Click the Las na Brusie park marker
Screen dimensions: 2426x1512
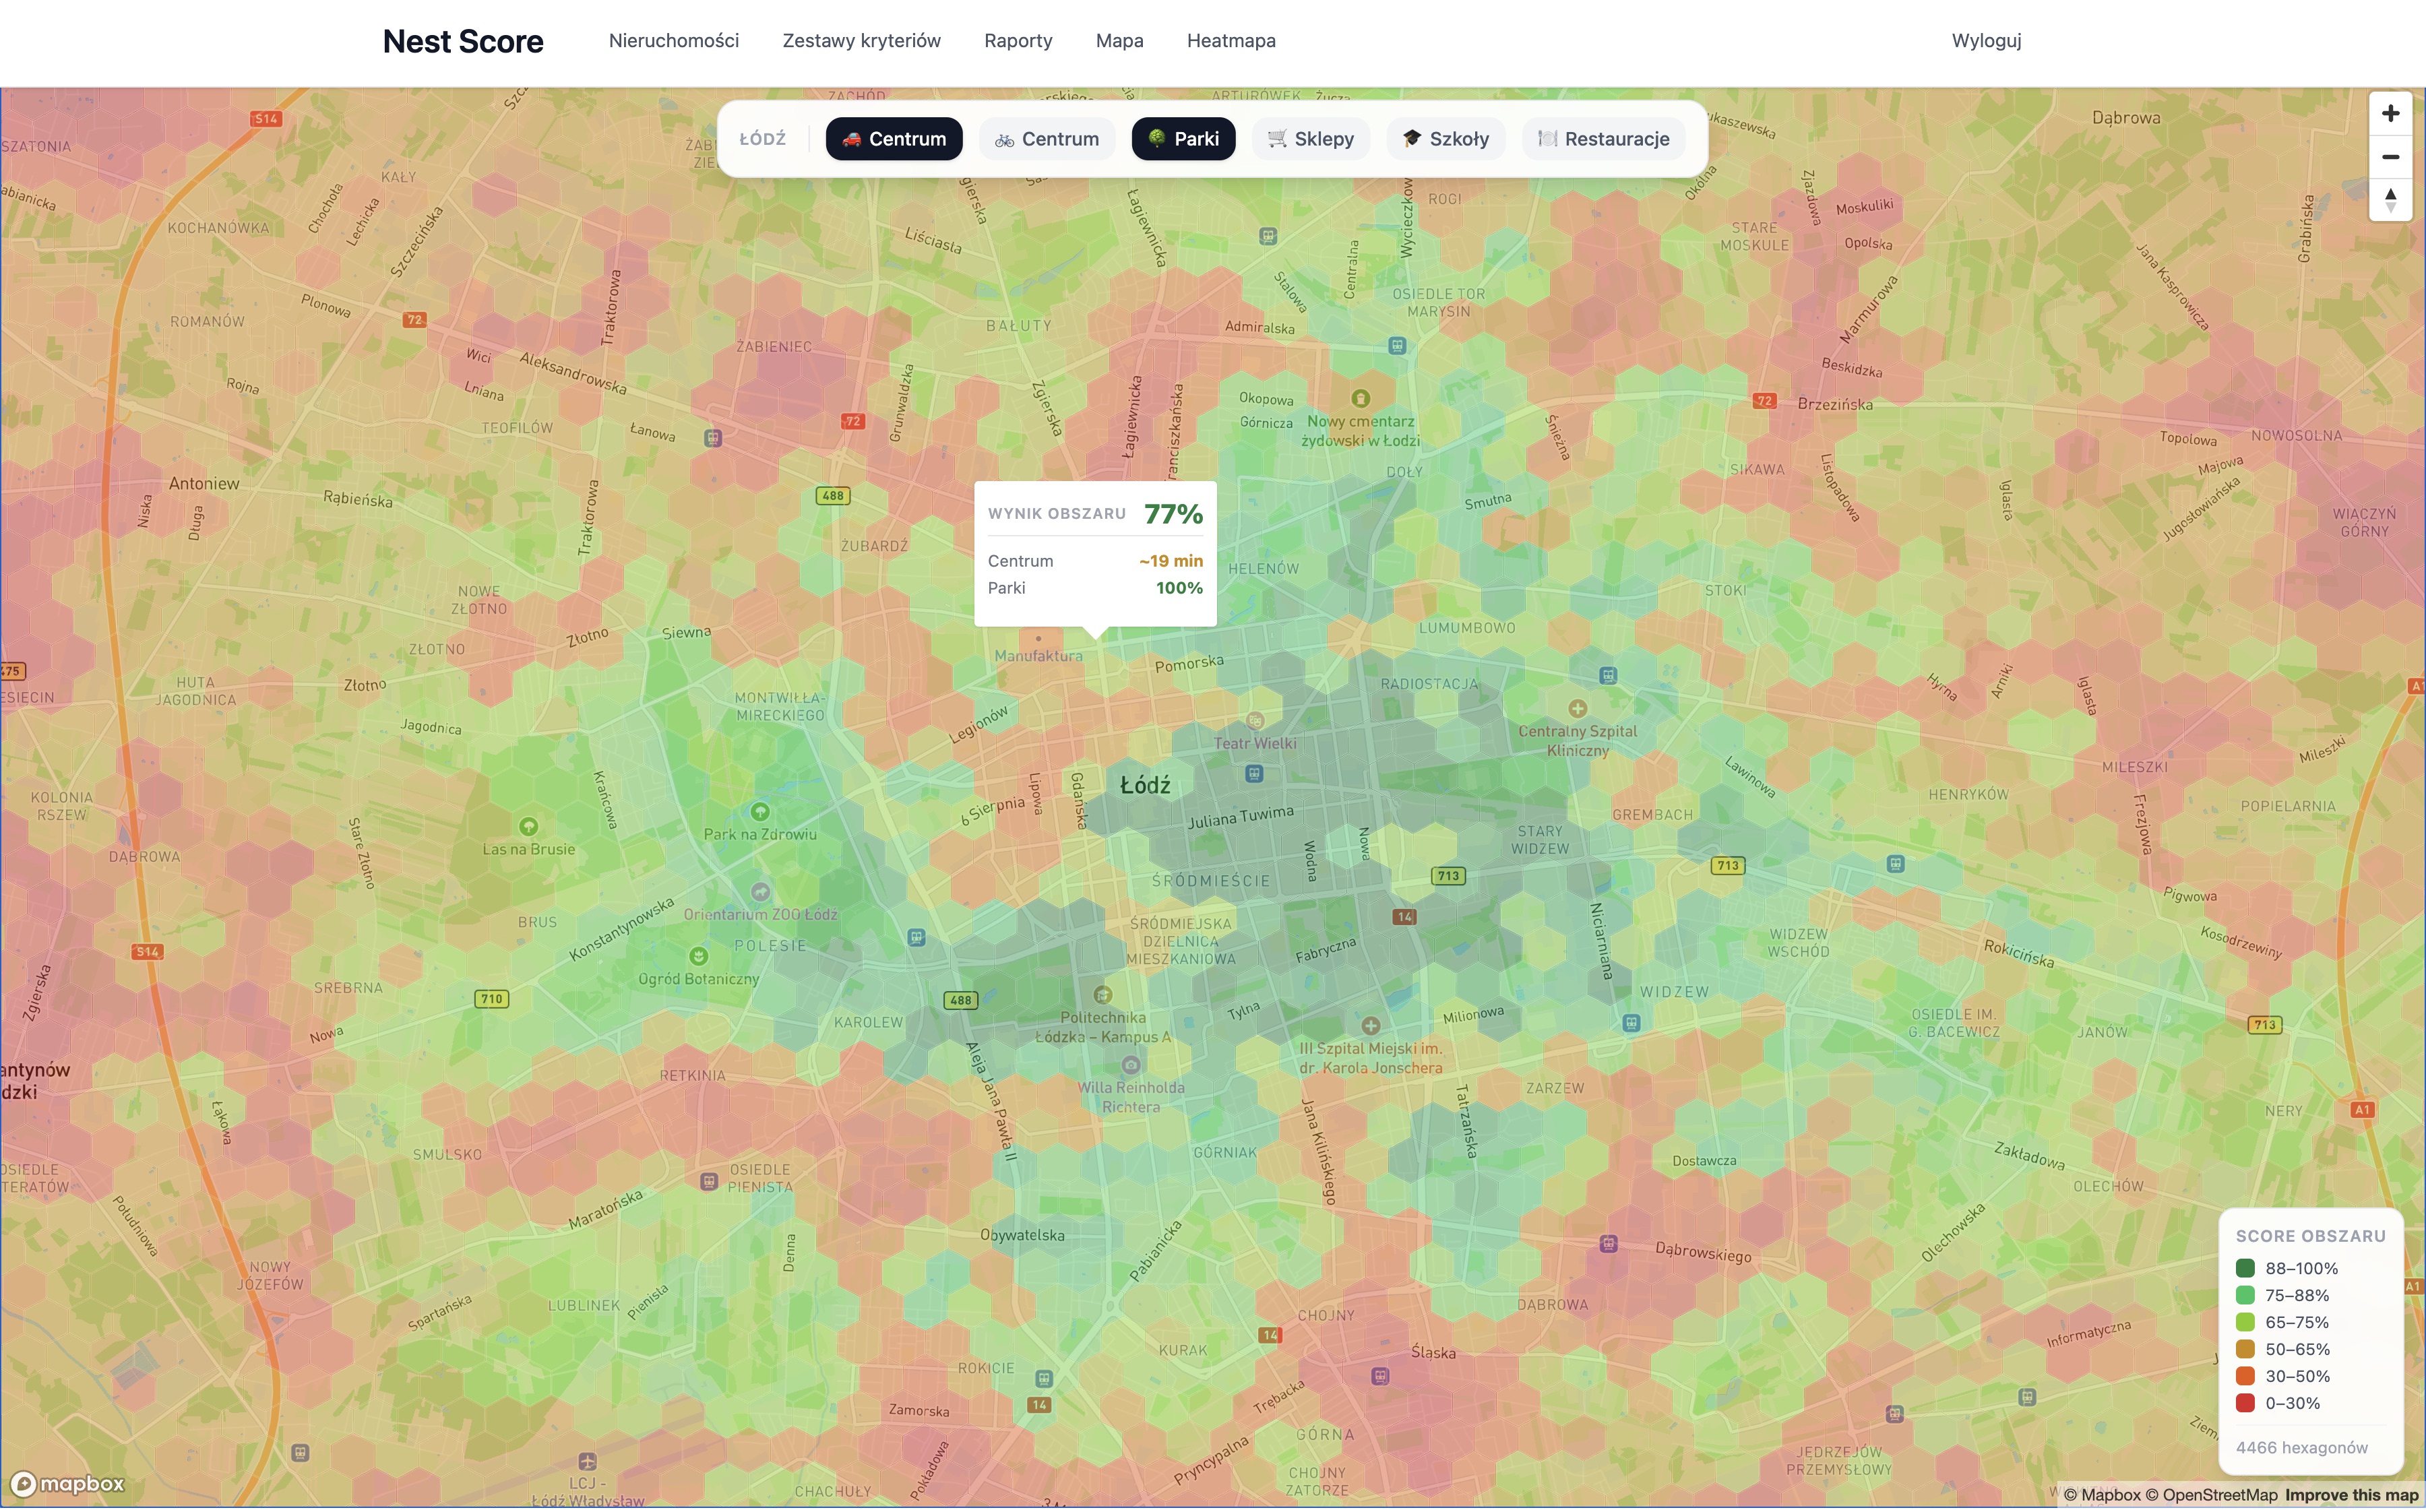[x=528, y=826]
